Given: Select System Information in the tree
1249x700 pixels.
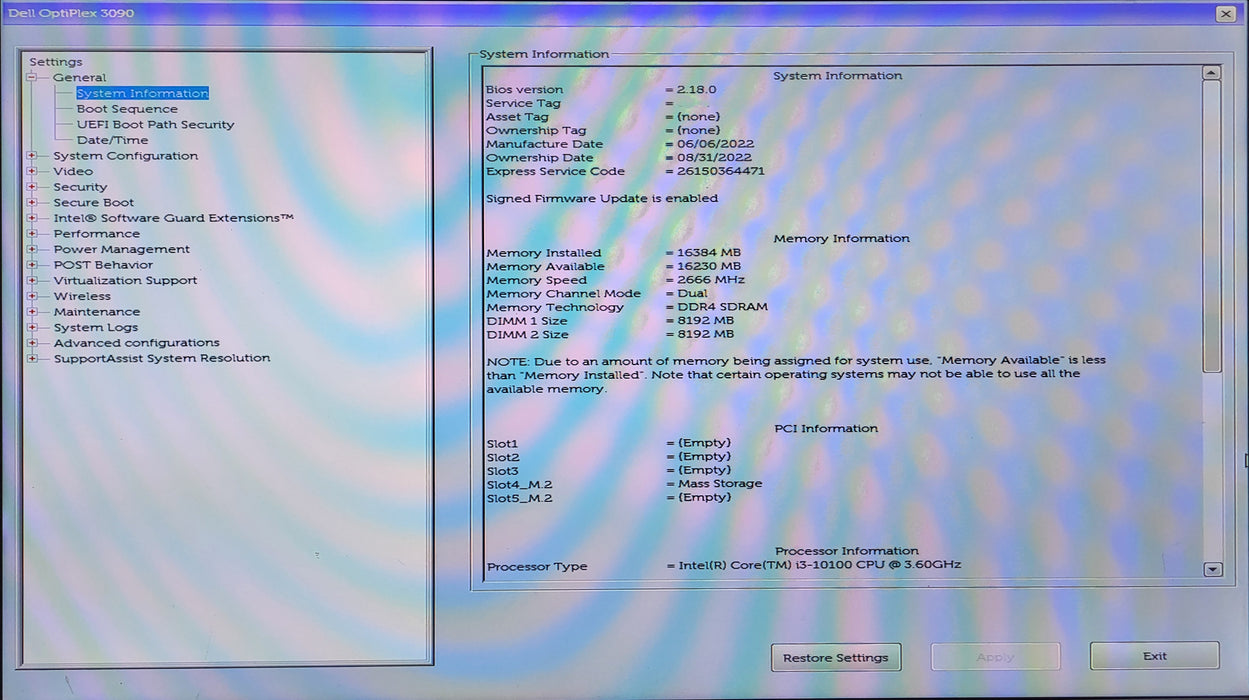Looking at the screenshot, I should [142, 93].
